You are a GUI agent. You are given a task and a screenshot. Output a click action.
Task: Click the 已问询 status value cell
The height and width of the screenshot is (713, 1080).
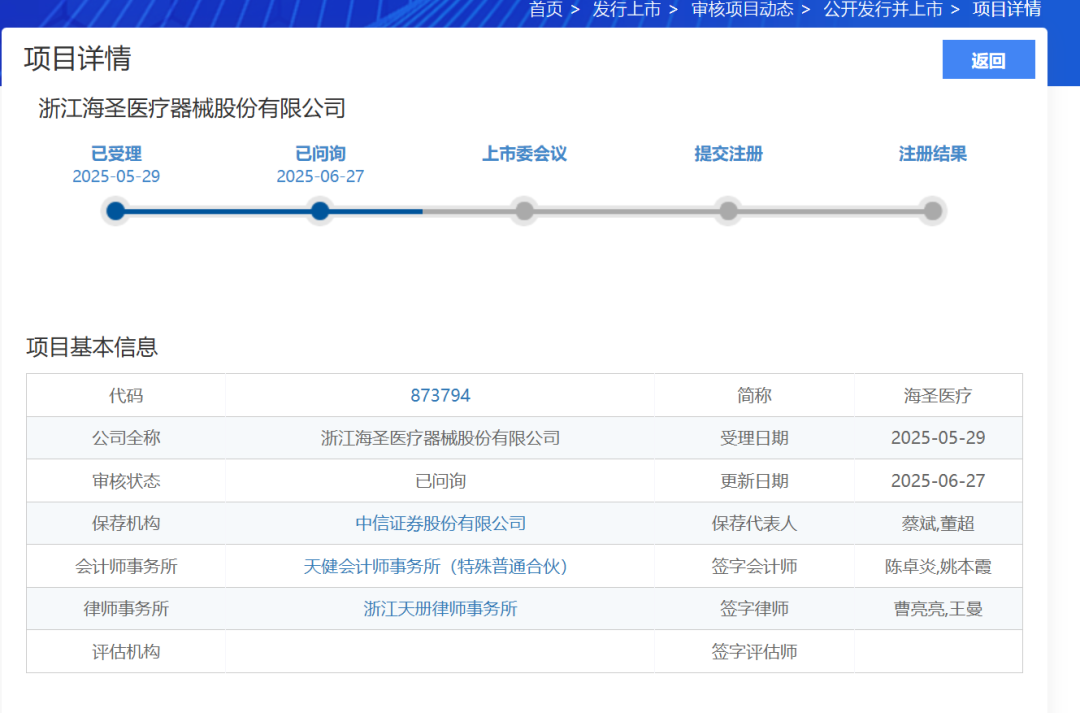click(440, 481)
